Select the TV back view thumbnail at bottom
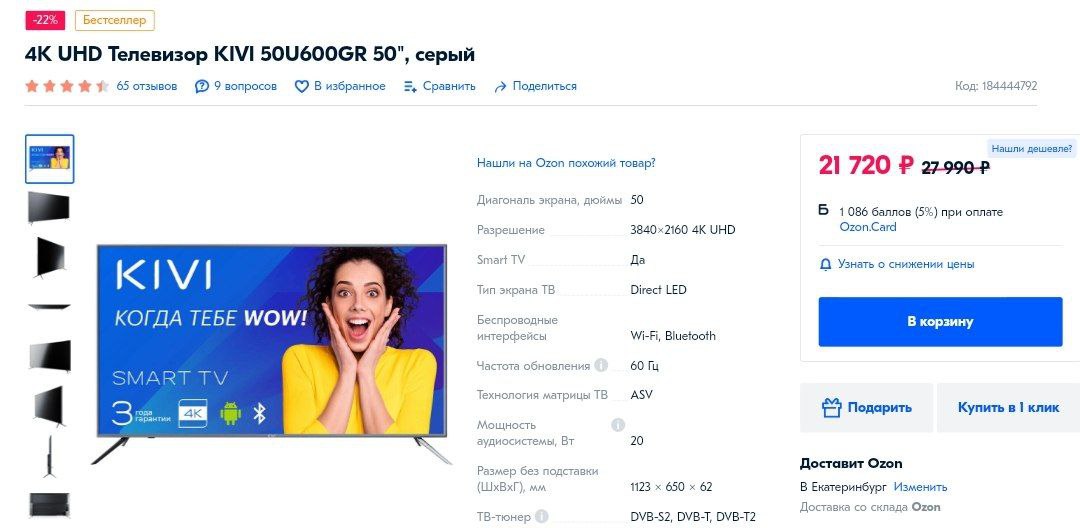 click(50, 505)
